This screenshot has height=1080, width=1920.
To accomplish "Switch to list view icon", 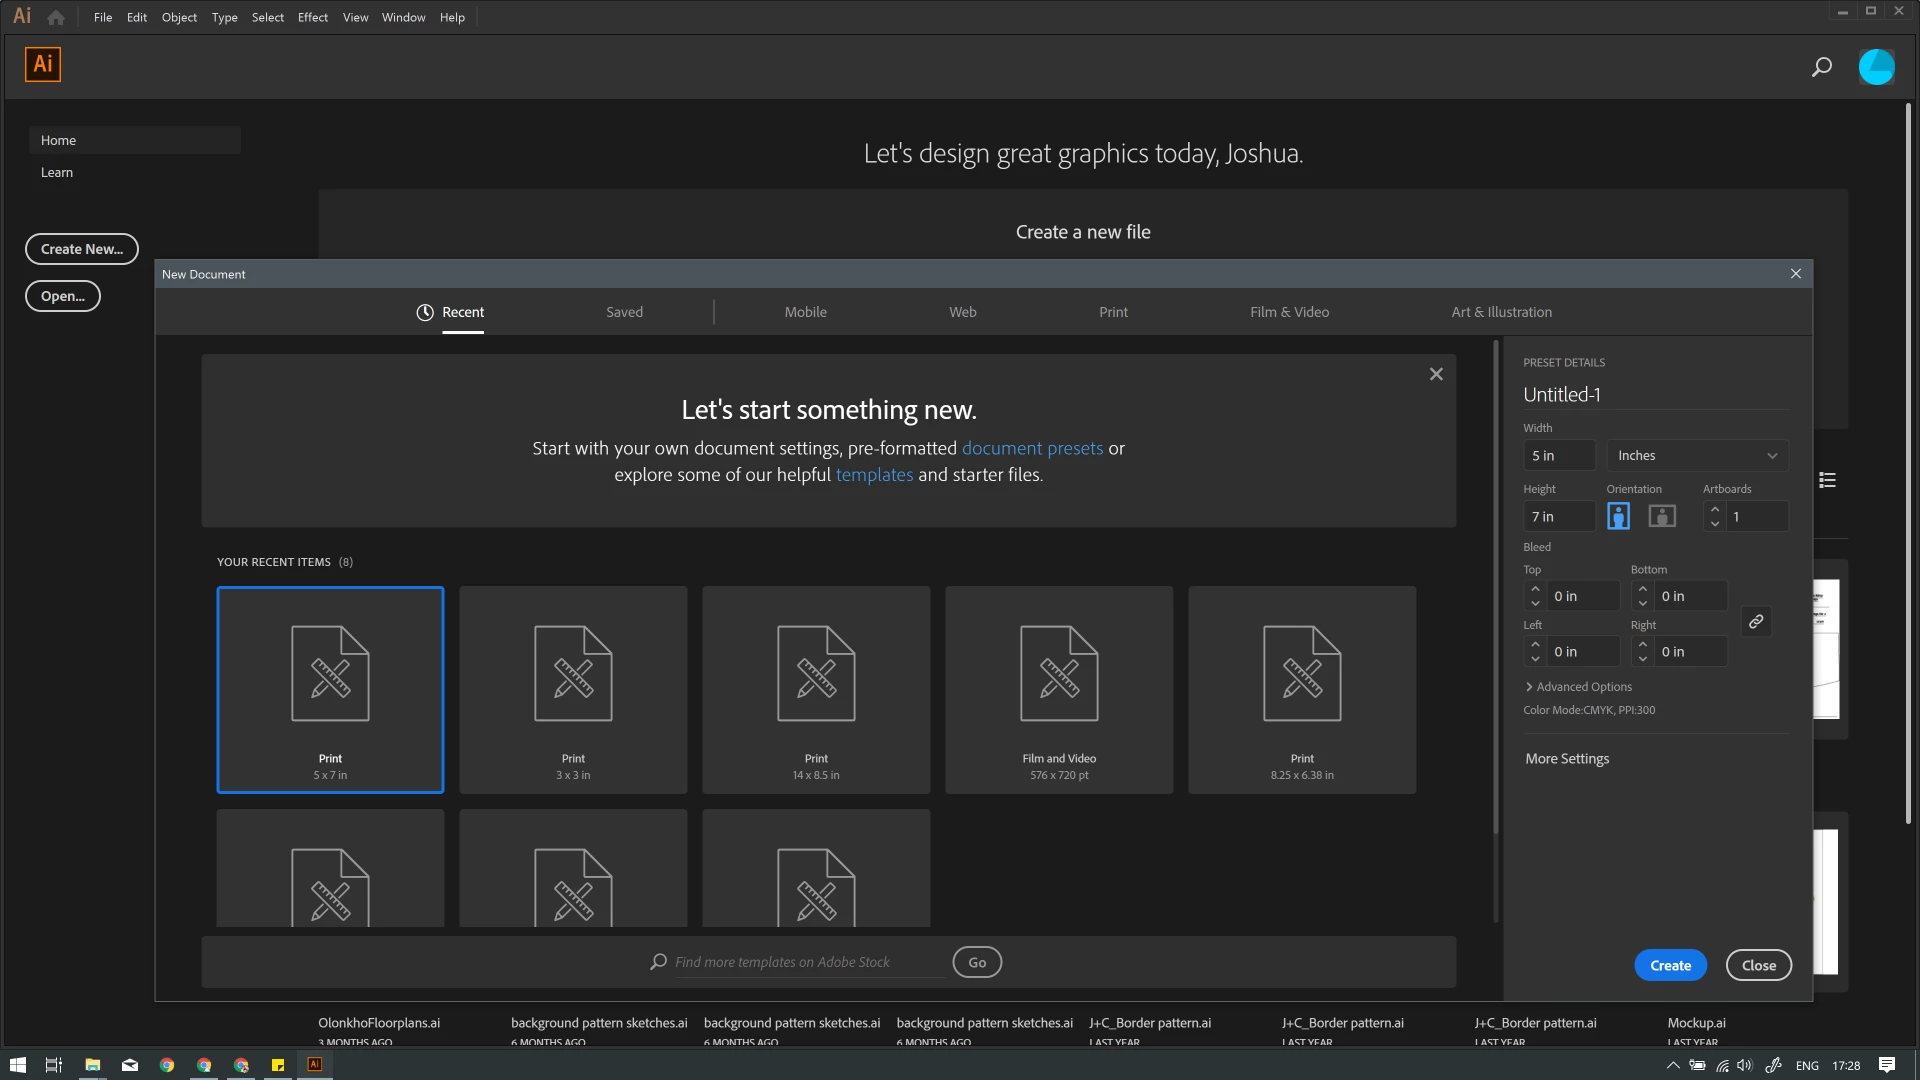I will (1827, 480).
